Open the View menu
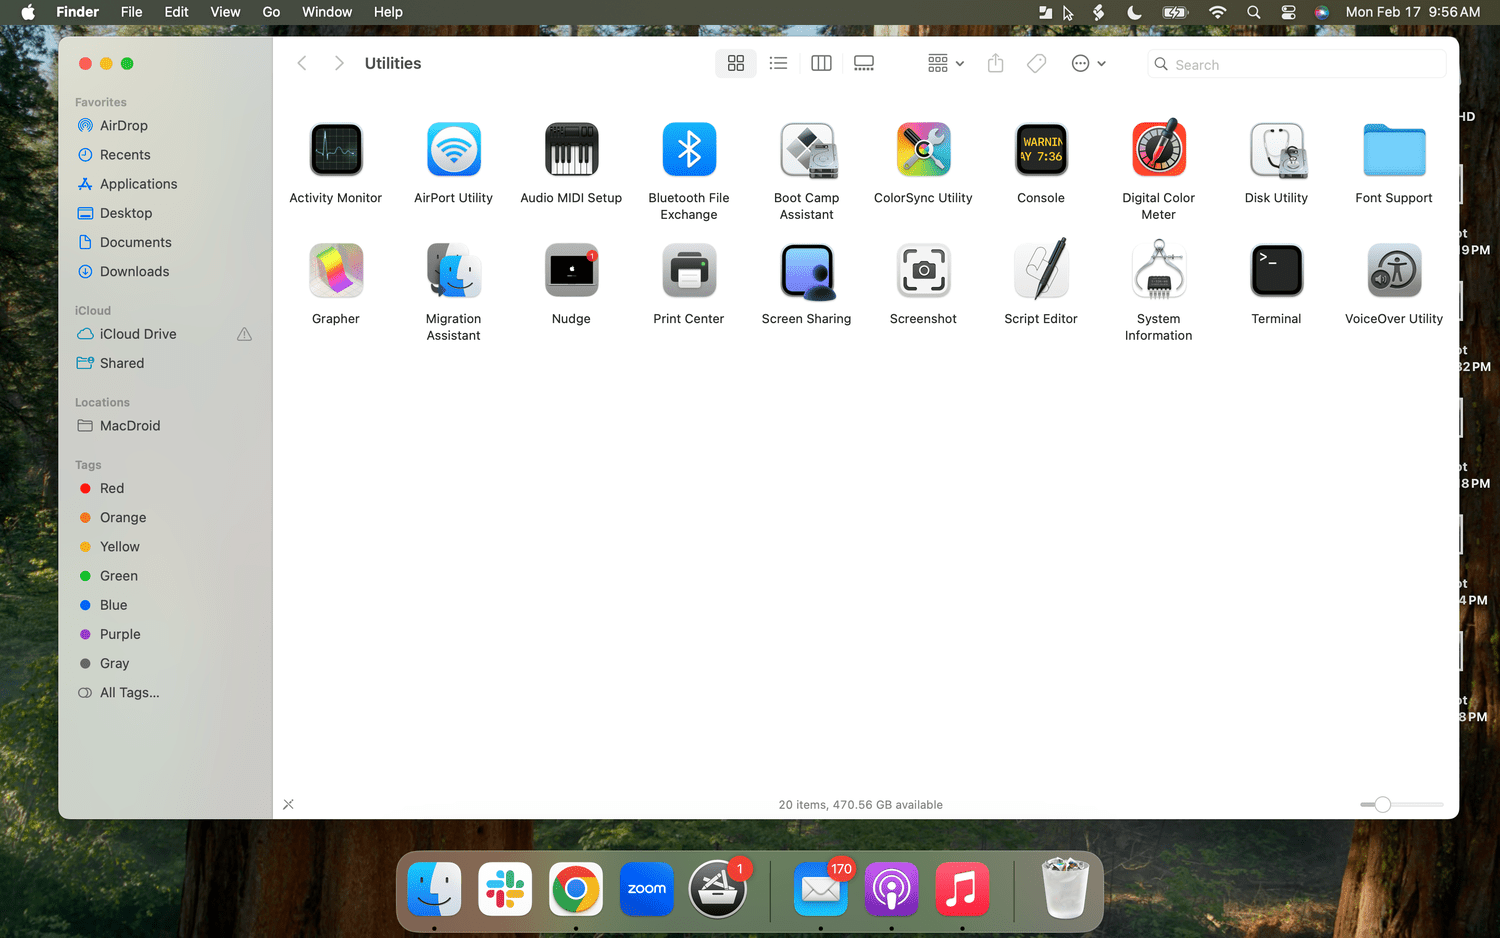 tap(225, 12)
